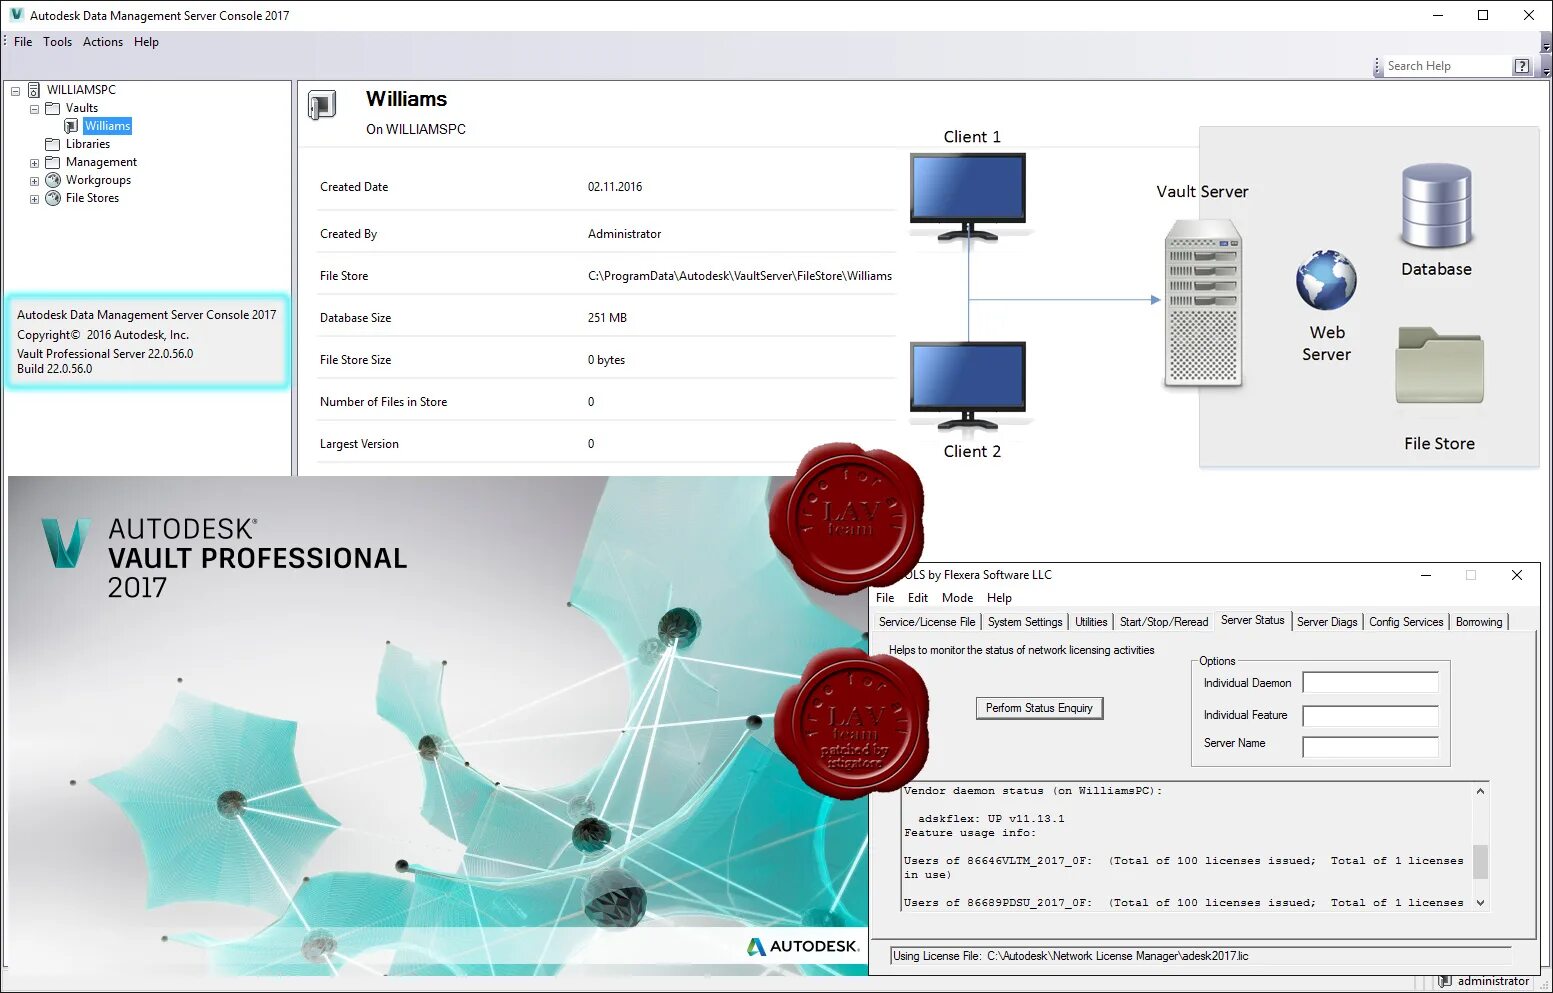This screenshot has width=1553, height=993.
Task: Click the Web Server globe icon
Action: point(1326,280)
